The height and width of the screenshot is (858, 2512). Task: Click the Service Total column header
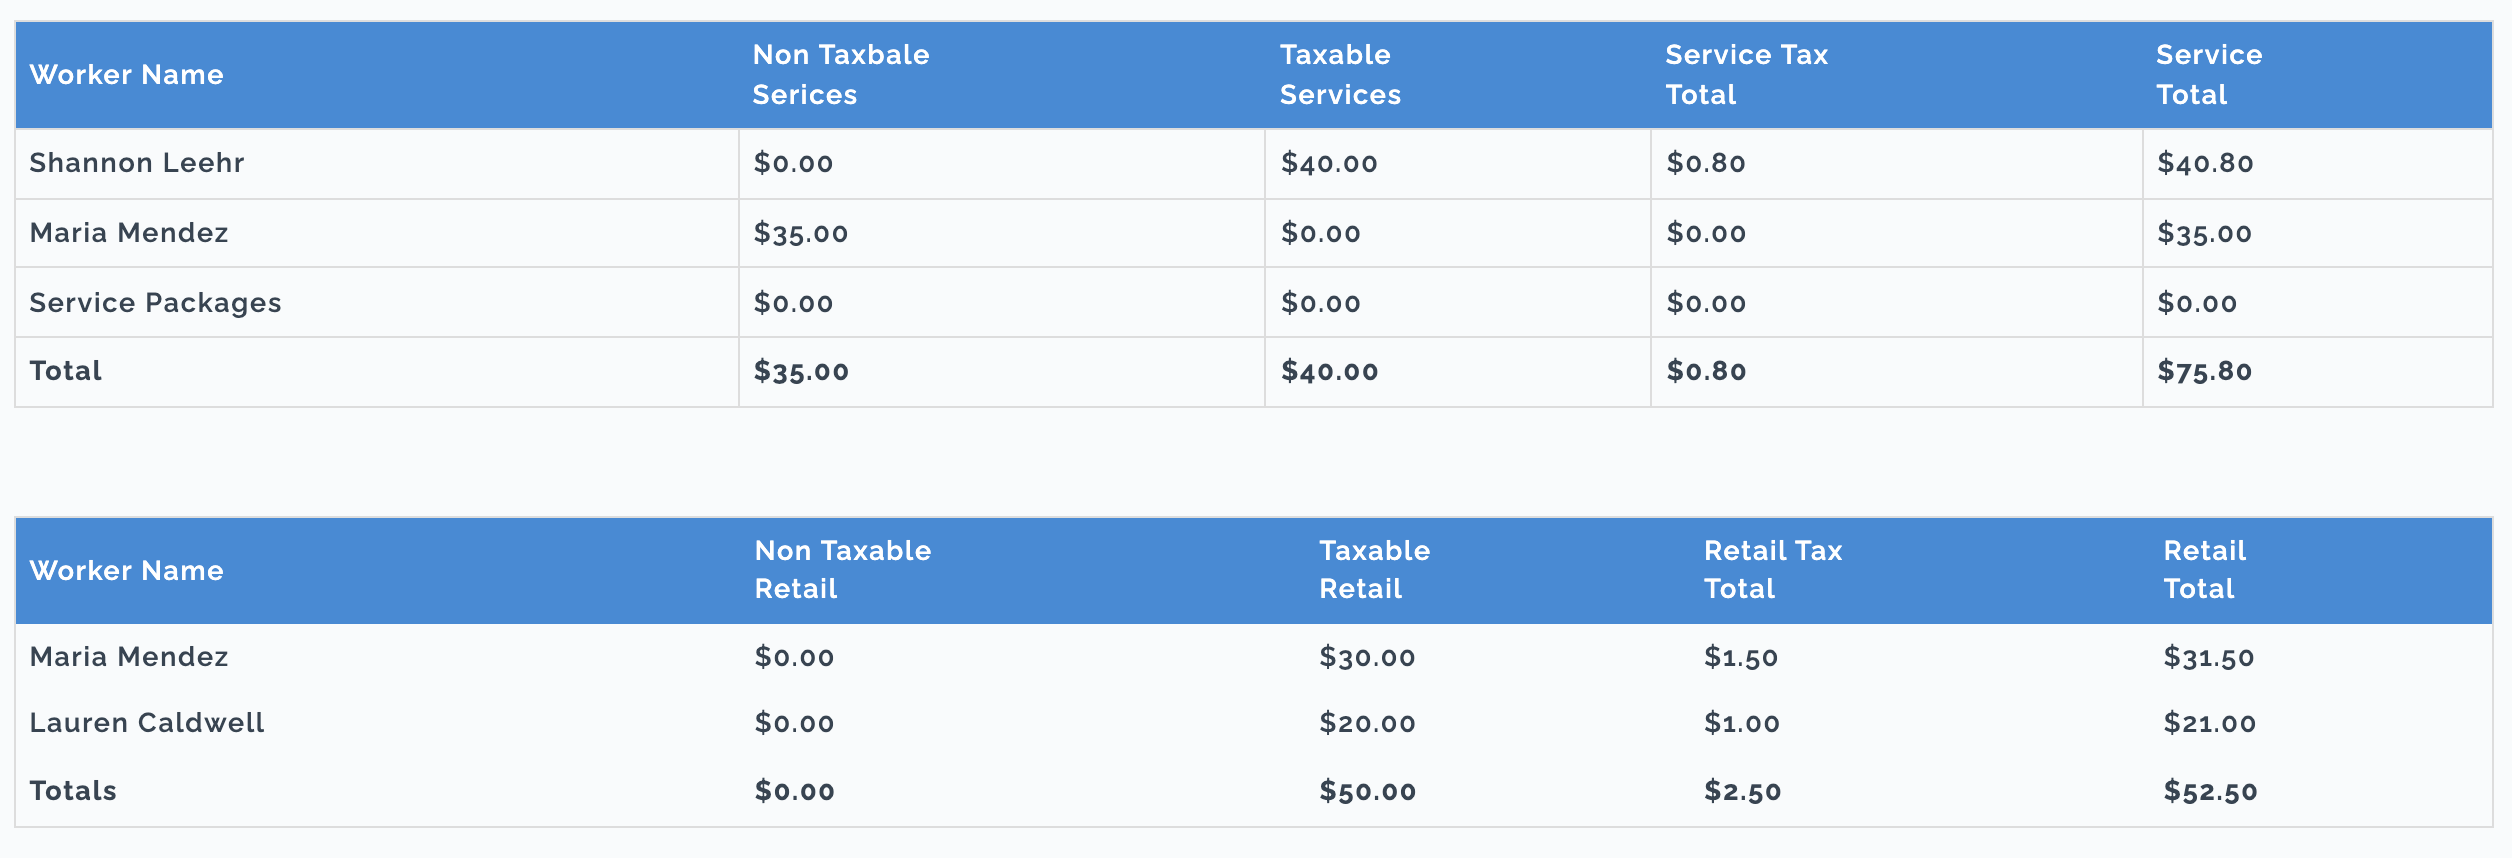(2209, 75)
